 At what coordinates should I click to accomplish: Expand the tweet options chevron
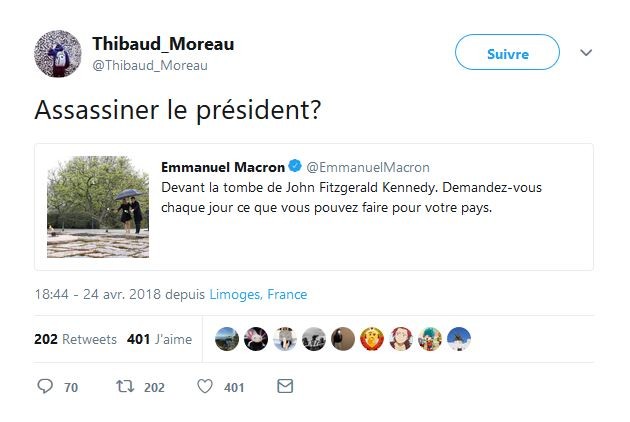(587, 53)
